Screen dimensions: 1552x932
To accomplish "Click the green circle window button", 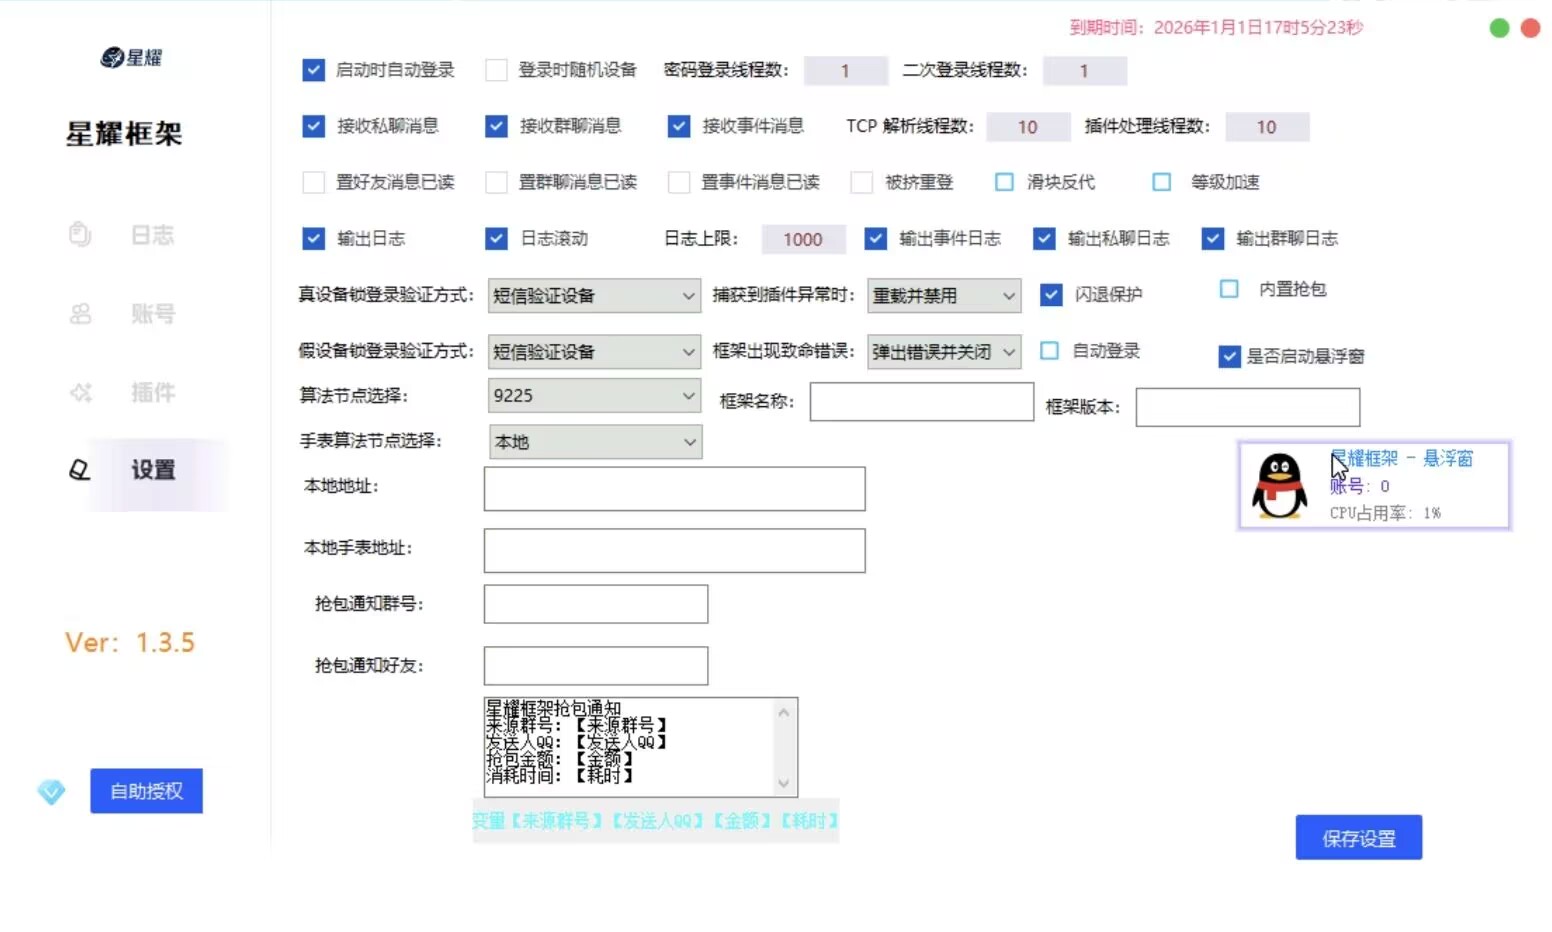I will tap(1499, 28).
